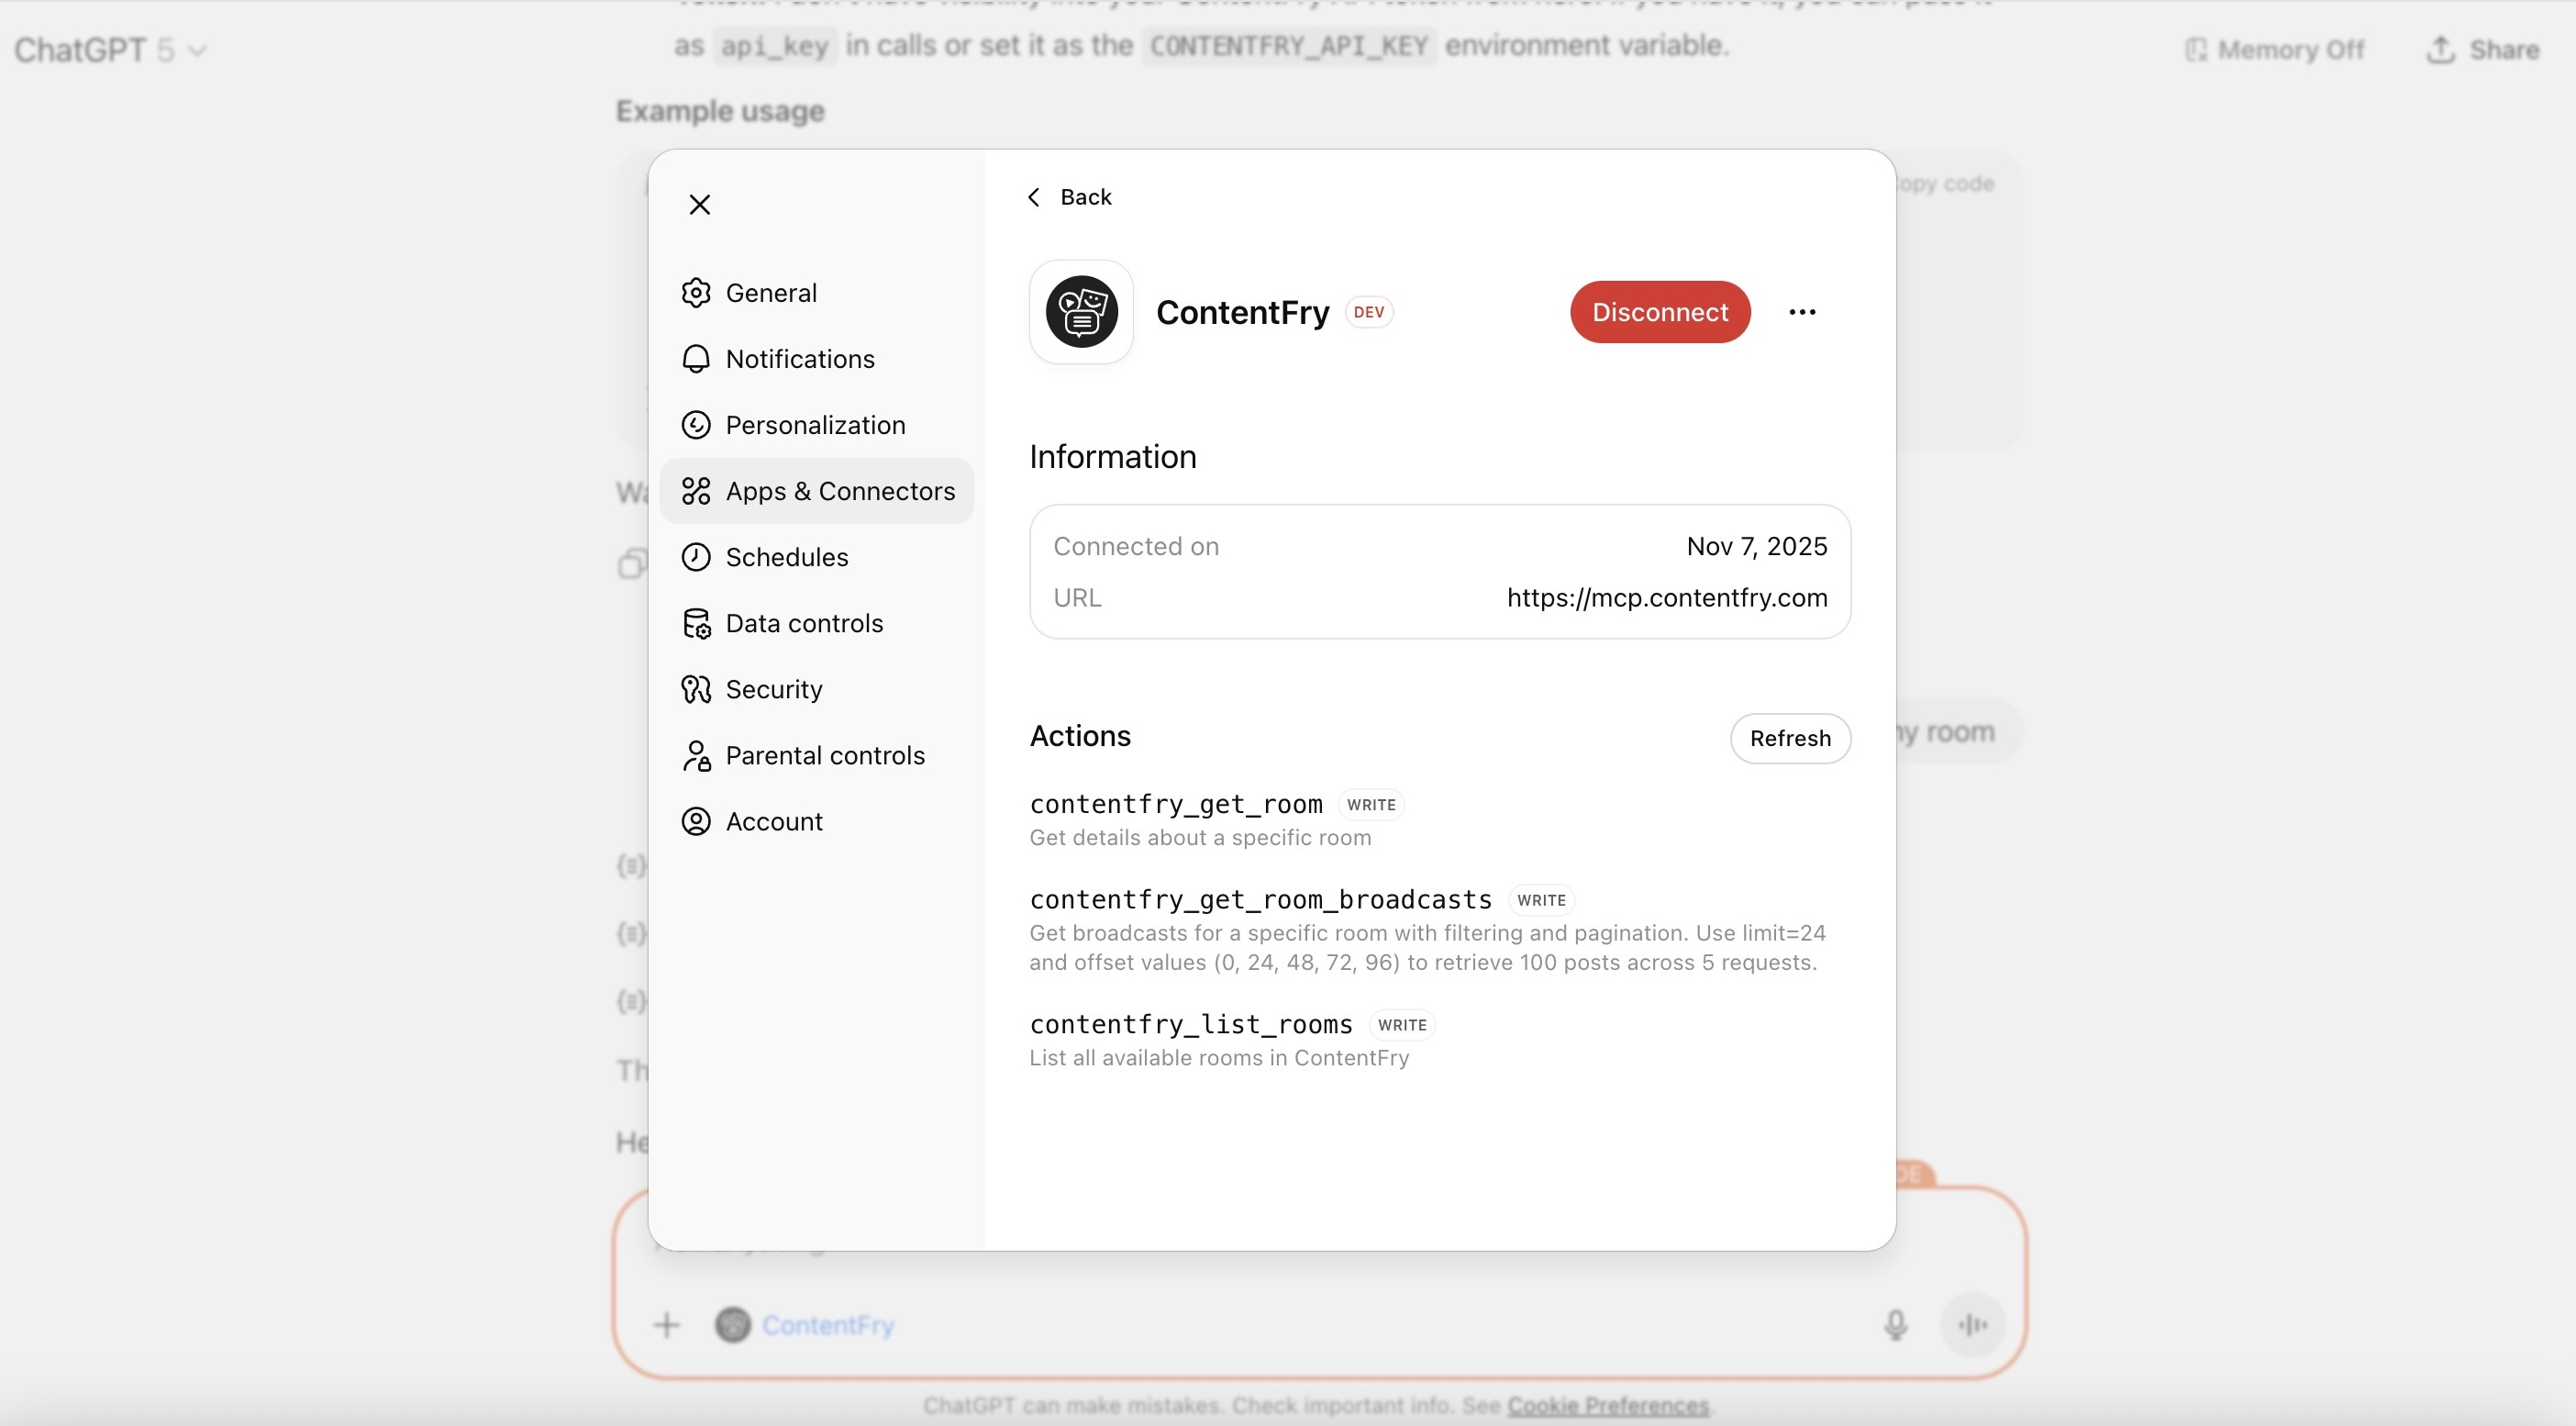The width and height of the screenshot is (2576, 1426).
Task: Click the General gear icon in sidebar
Action: point(696,293)
